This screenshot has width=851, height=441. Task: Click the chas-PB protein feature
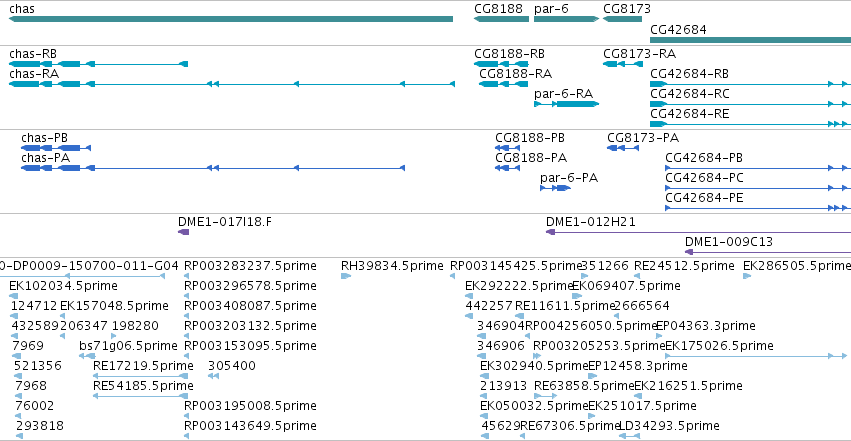click(56, 148)
